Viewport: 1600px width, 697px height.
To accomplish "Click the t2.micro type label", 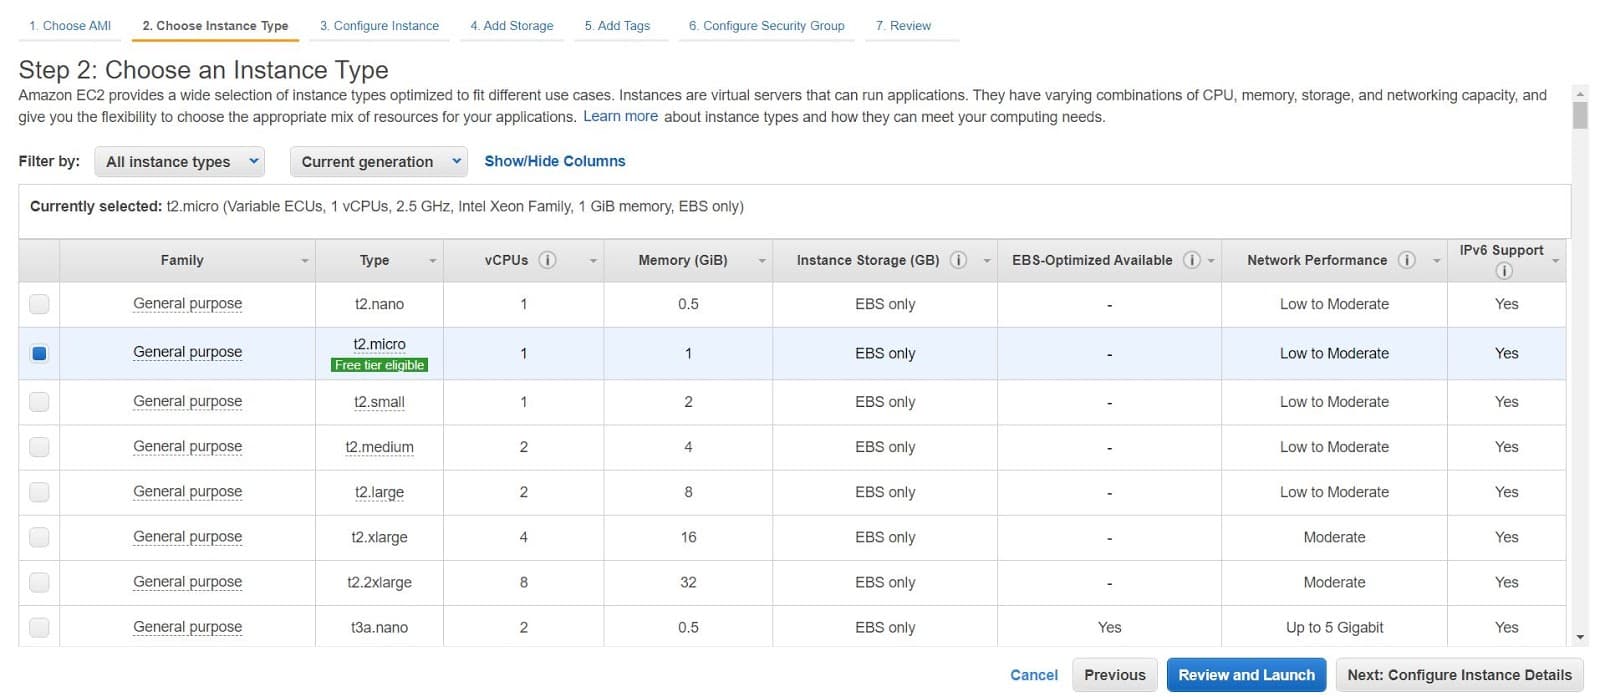I will point(379,344).
